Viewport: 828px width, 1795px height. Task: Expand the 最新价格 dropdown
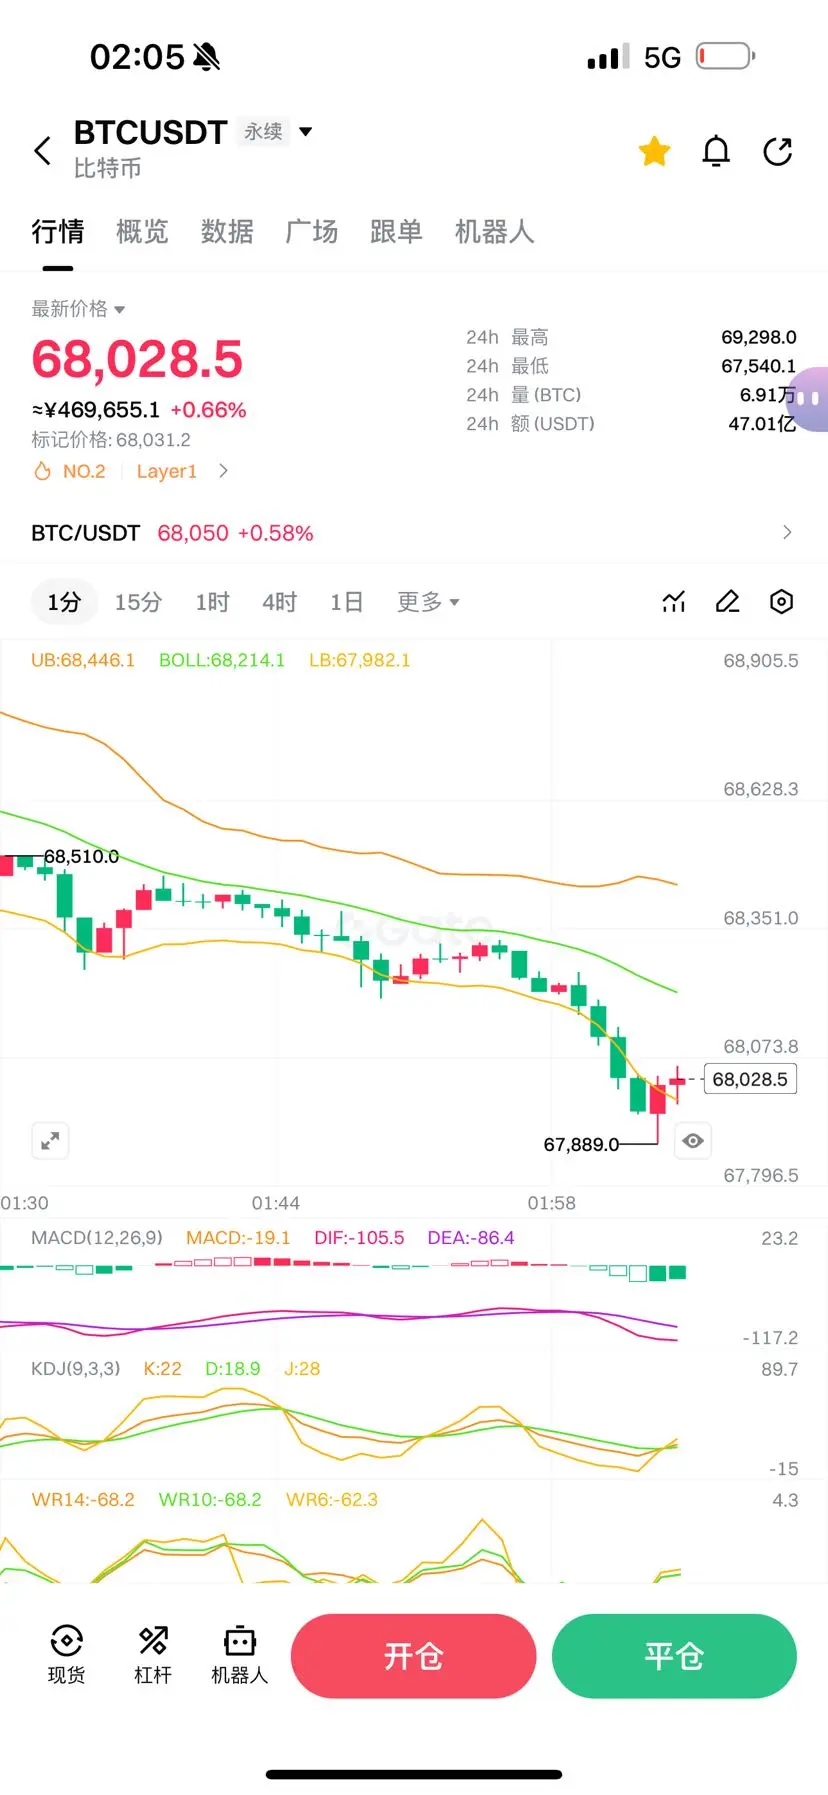[x=78, y=309]
